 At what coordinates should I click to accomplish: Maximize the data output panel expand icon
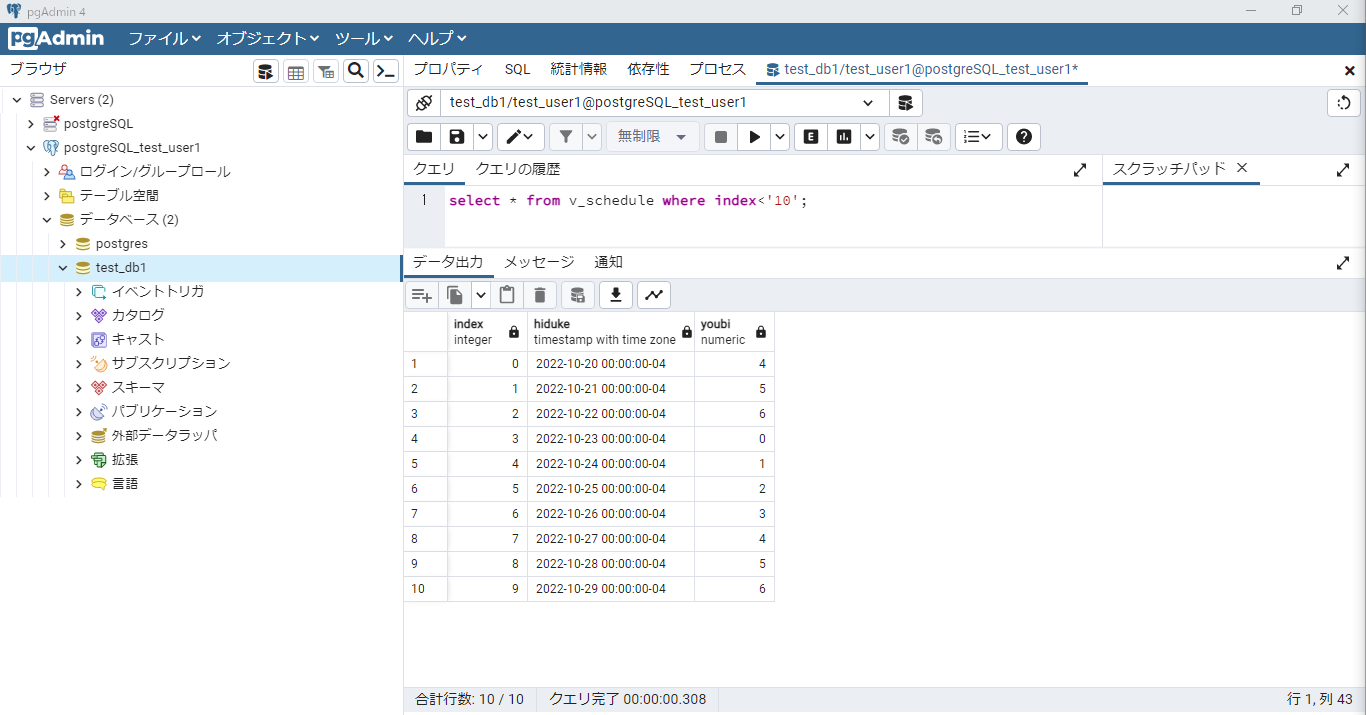[1343, 263]
